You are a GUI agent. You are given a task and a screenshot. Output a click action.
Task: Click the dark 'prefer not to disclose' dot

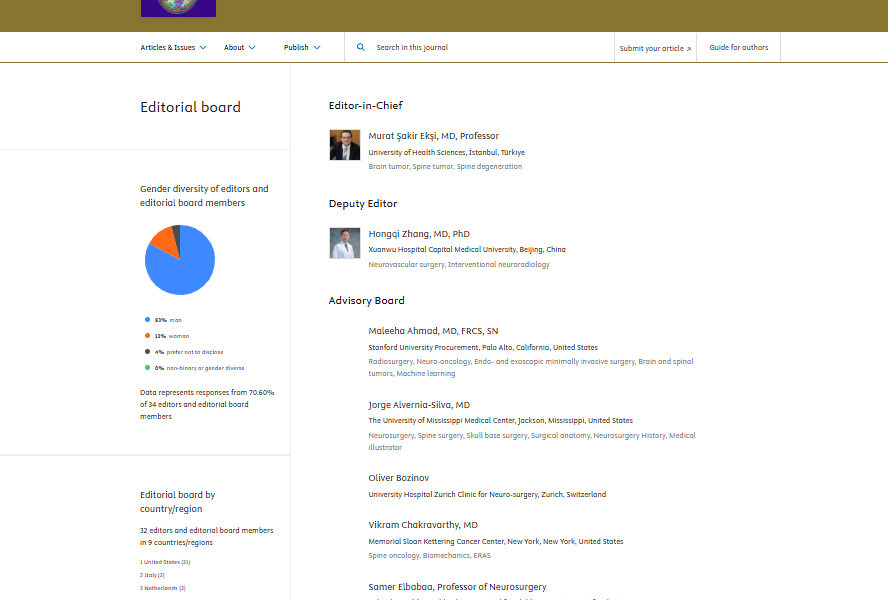coord(147,352)
